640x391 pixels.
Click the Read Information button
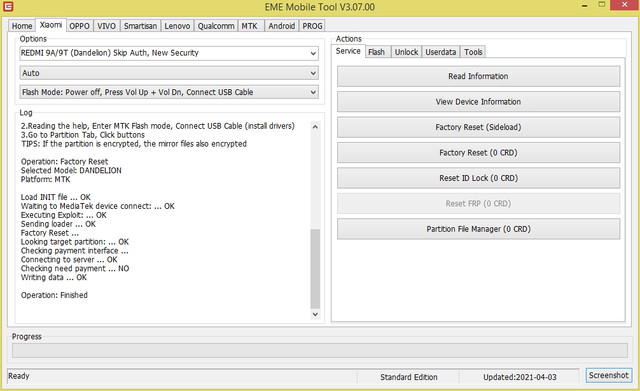[x=478, y=76]
